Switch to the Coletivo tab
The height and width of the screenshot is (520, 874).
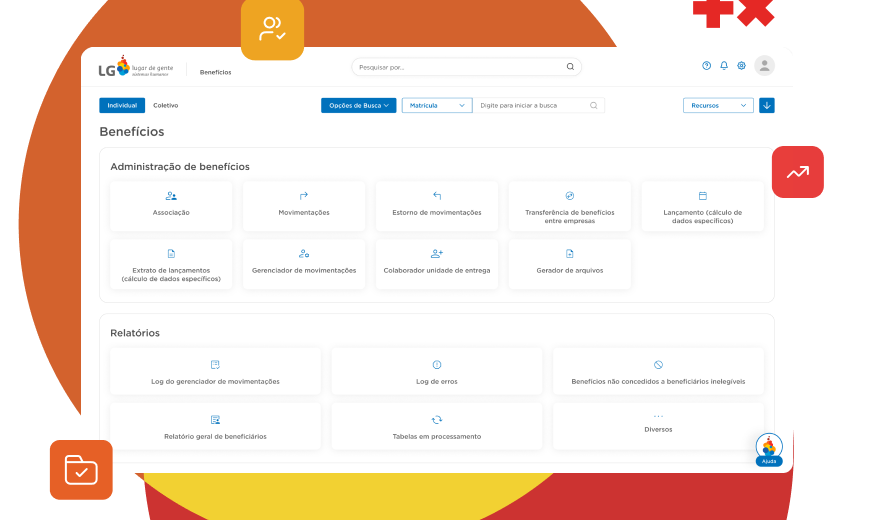pyautogui.click(x=166, y=105)
